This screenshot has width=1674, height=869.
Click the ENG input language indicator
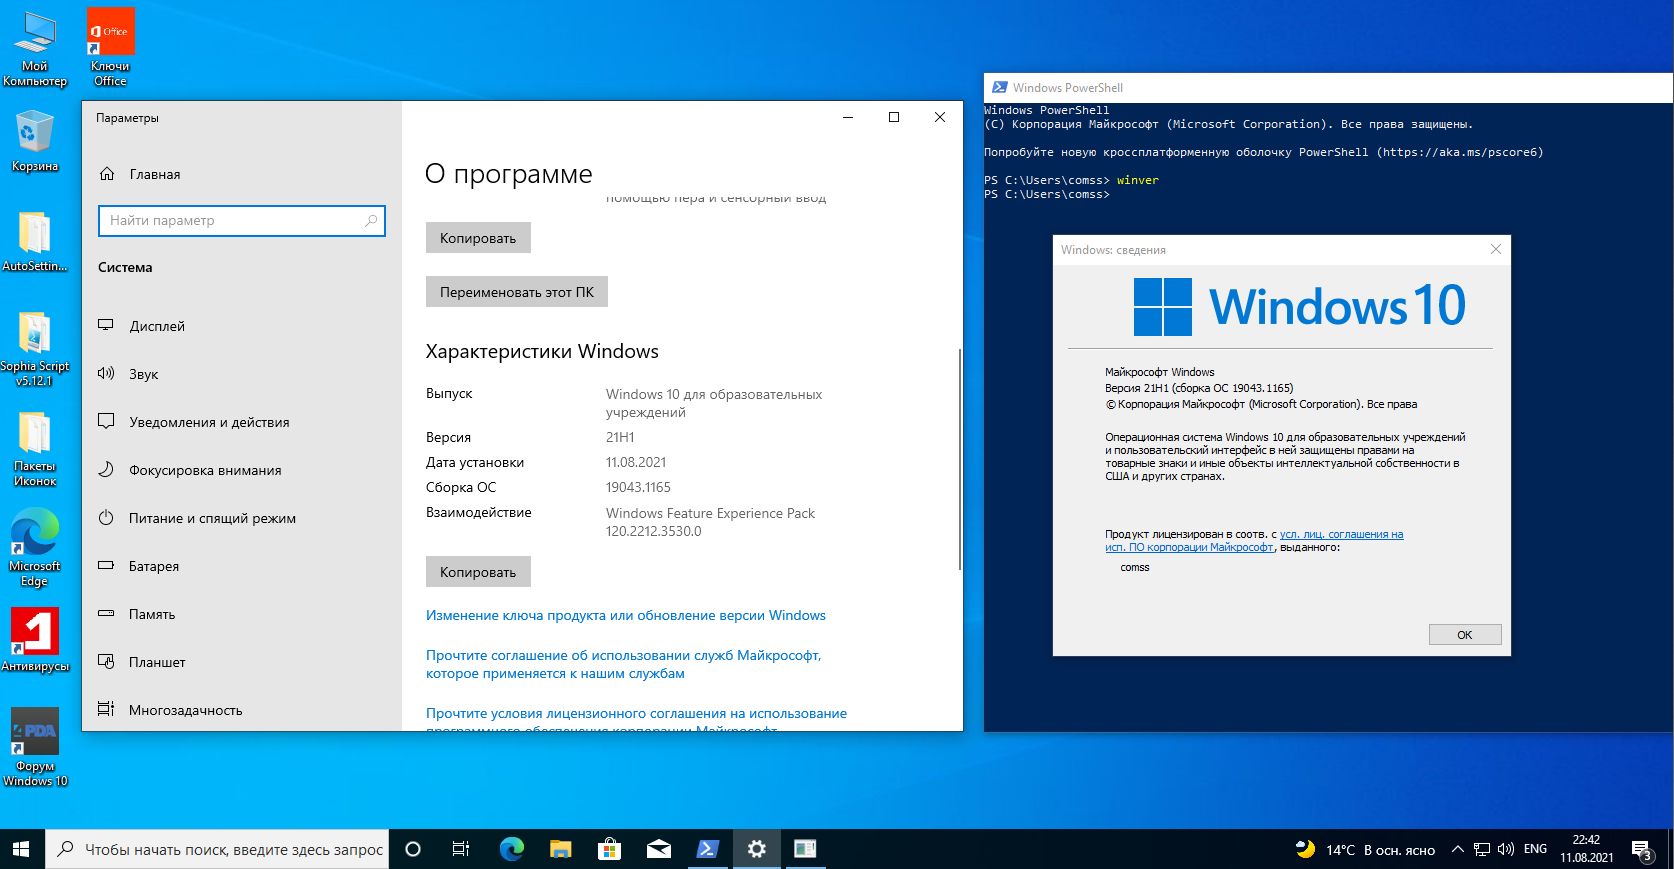coord(1535,849)
